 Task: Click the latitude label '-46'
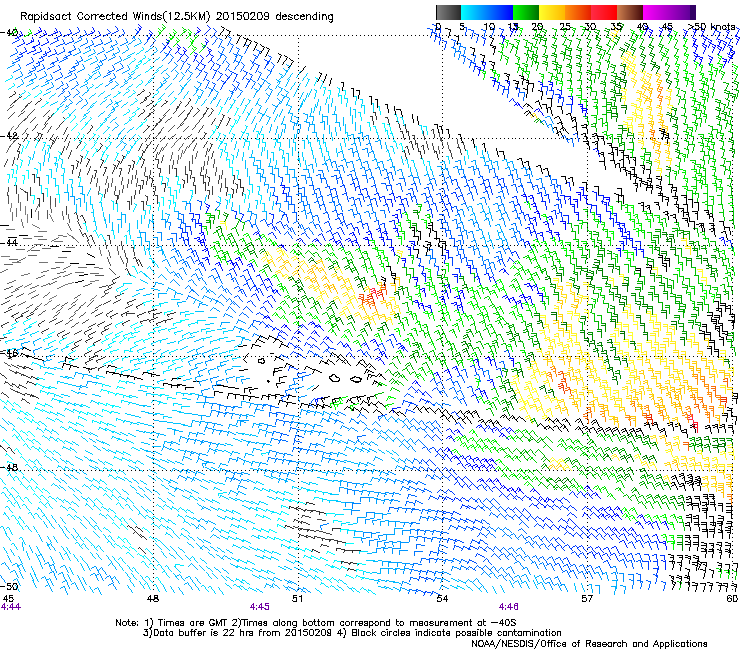pos(9,353)
